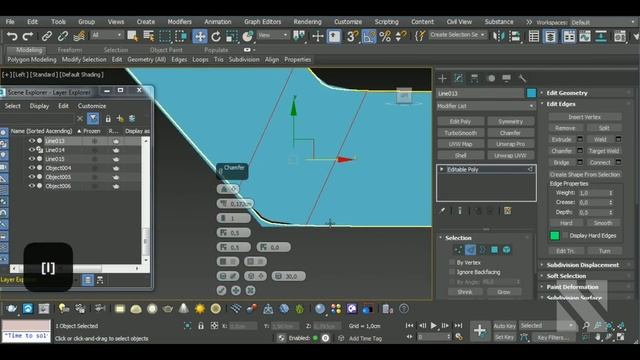Click the Unwrap UVW button
Image resolution: width=640 pixels, height=360 pixels.
coord(510,156)
